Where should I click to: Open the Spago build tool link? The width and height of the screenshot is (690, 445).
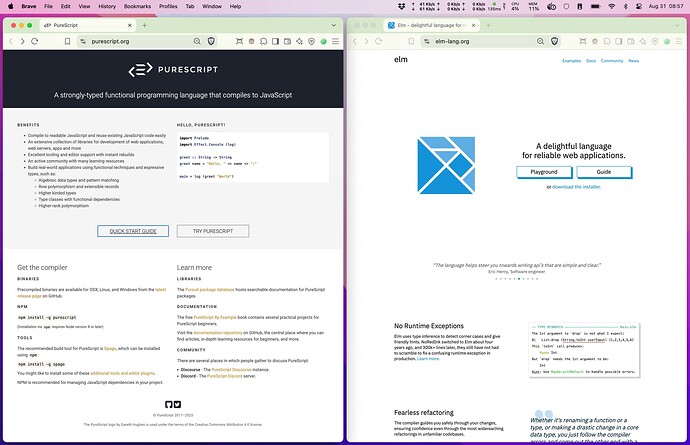[x=110, y=349]
